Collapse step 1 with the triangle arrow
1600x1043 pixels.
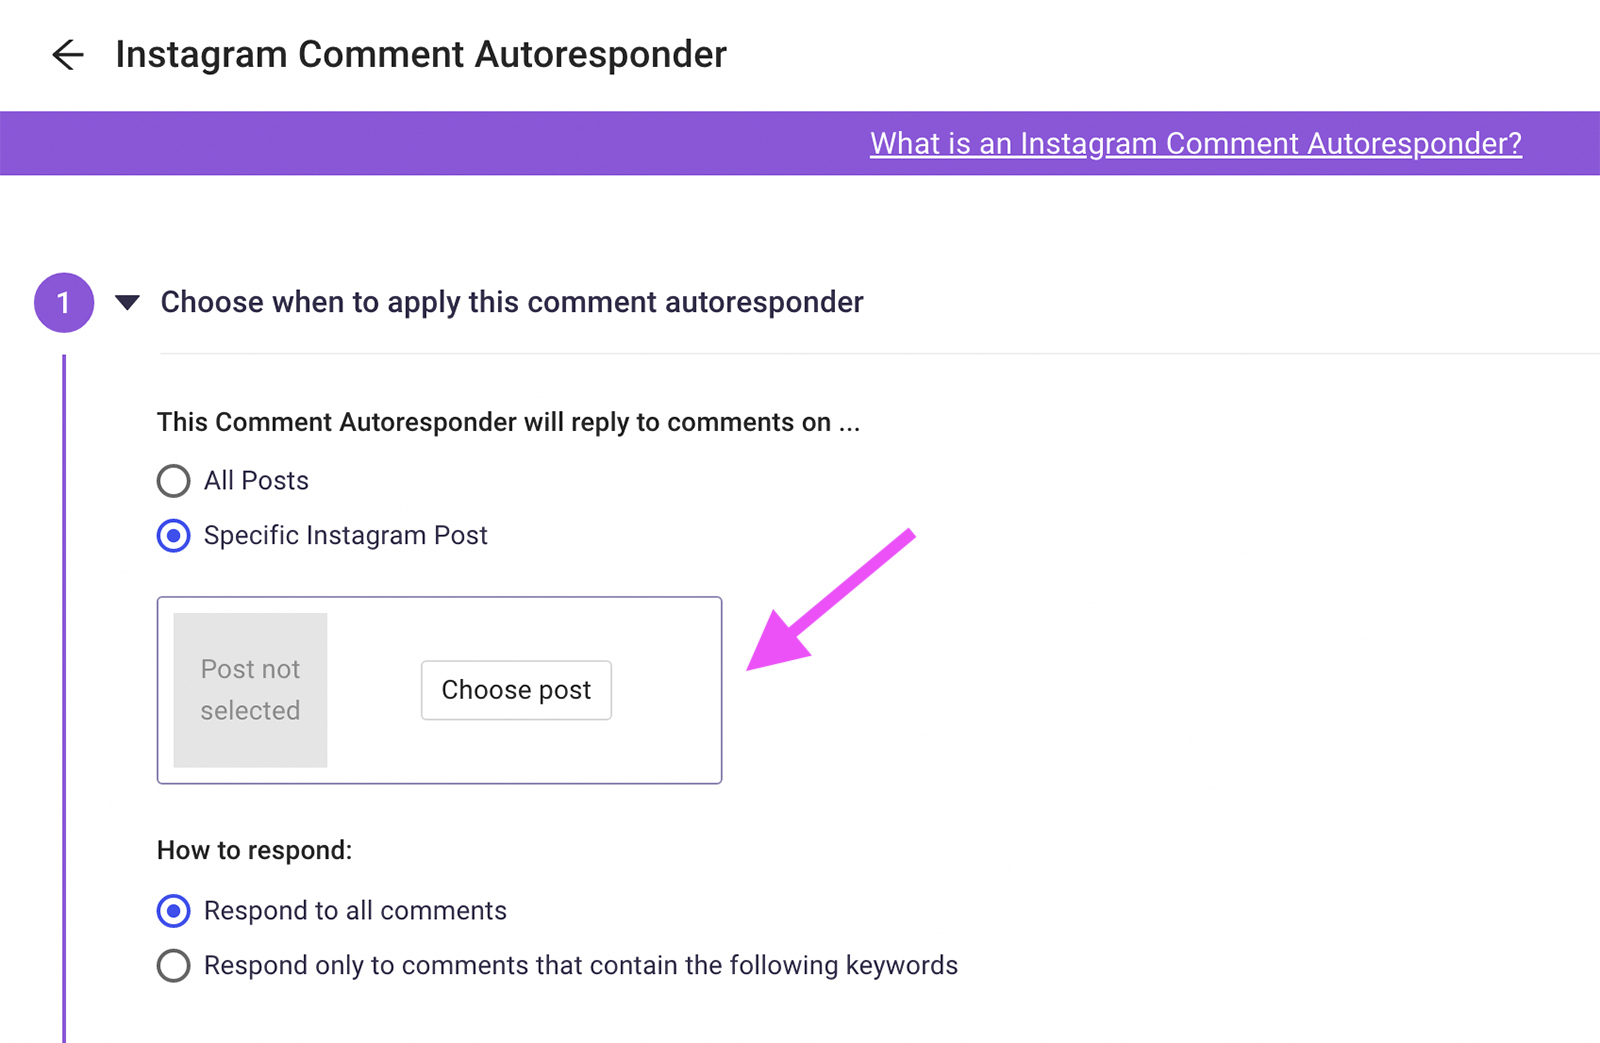pos(127,302)
